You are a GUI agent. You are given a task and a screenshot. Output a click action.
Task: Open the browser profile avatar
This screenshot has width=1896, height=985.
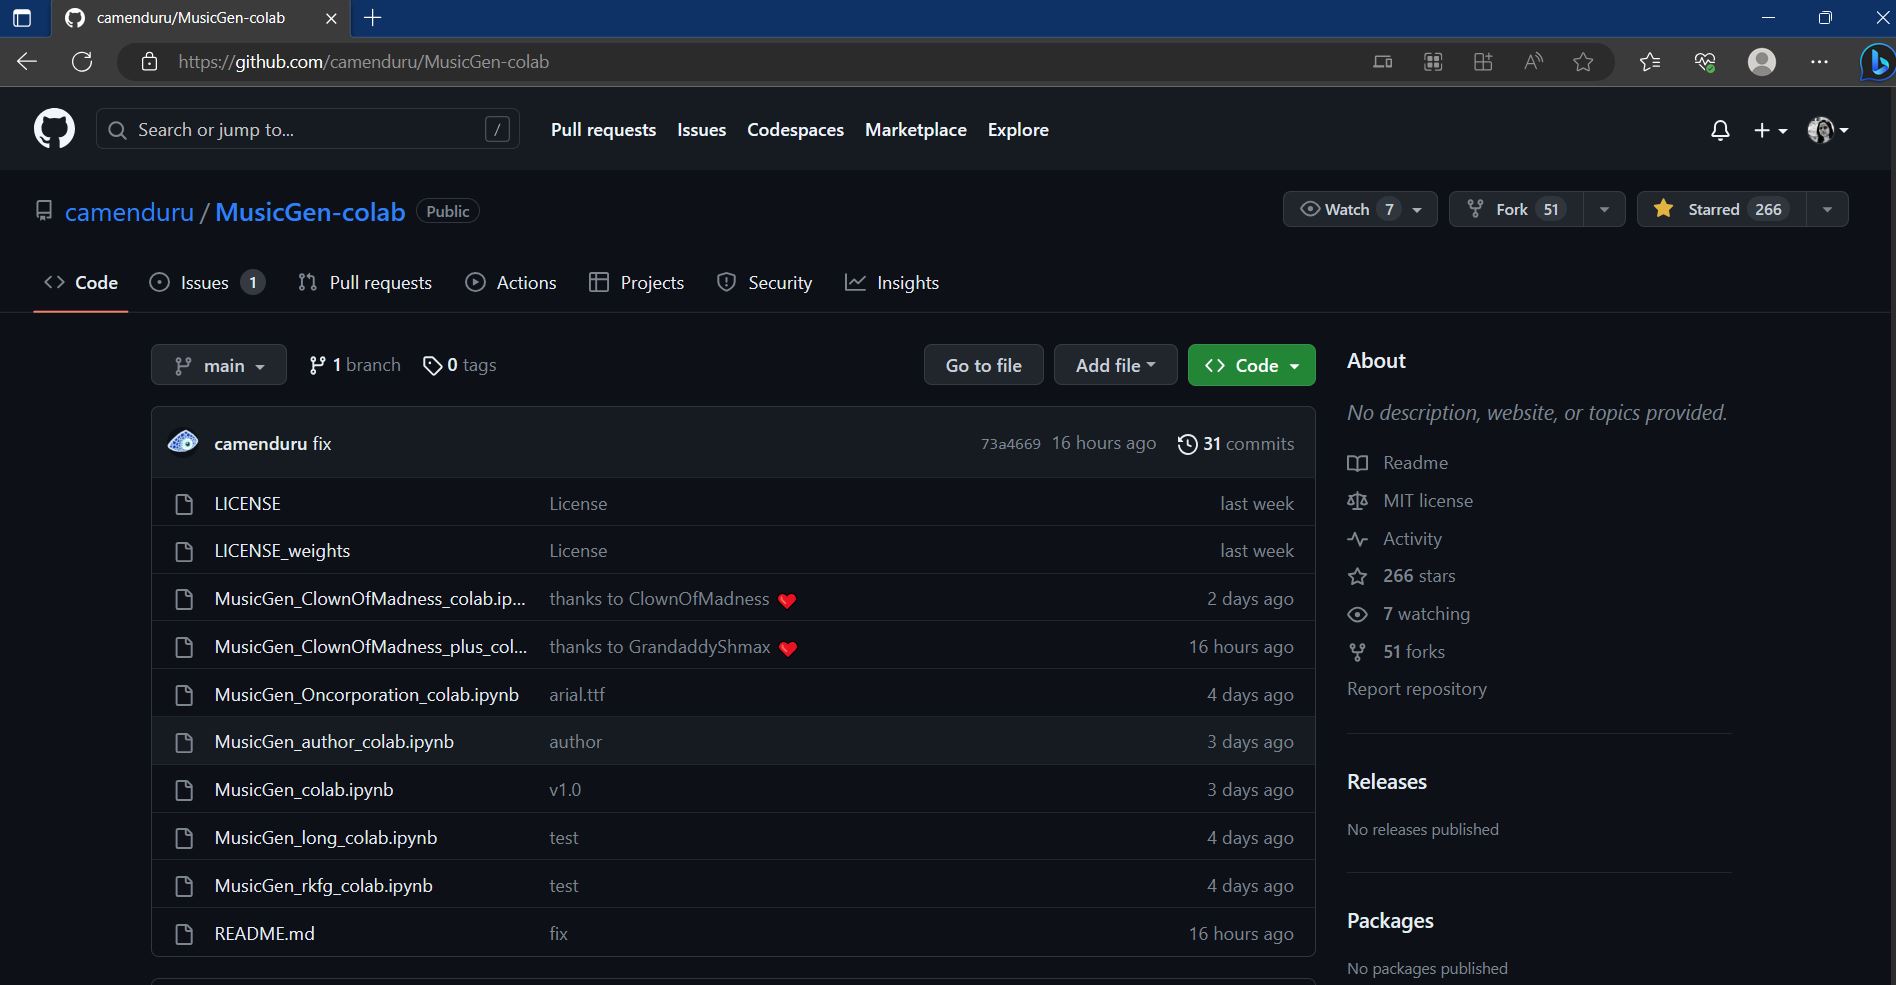1762,62
